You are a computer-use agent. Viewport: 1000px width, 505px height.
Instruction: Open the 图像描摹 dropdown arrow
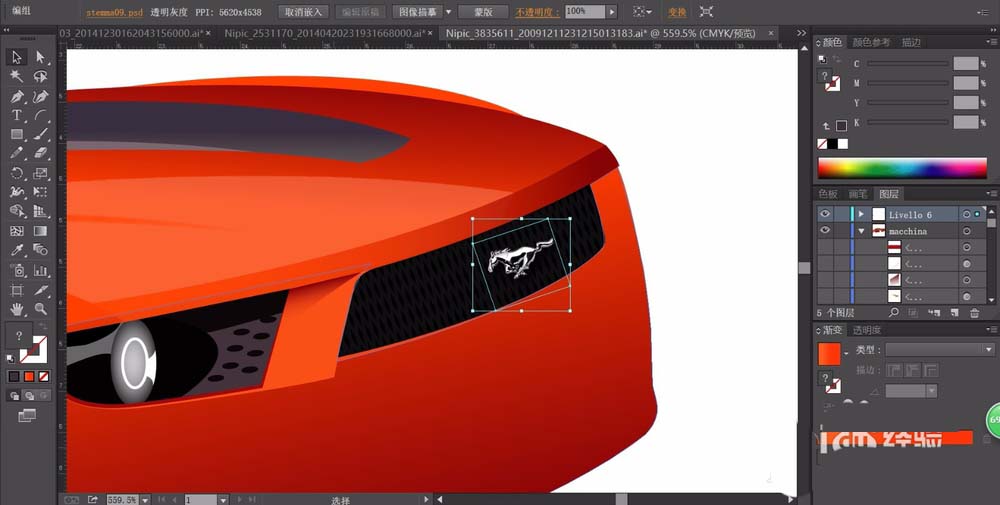pos(448,11)
